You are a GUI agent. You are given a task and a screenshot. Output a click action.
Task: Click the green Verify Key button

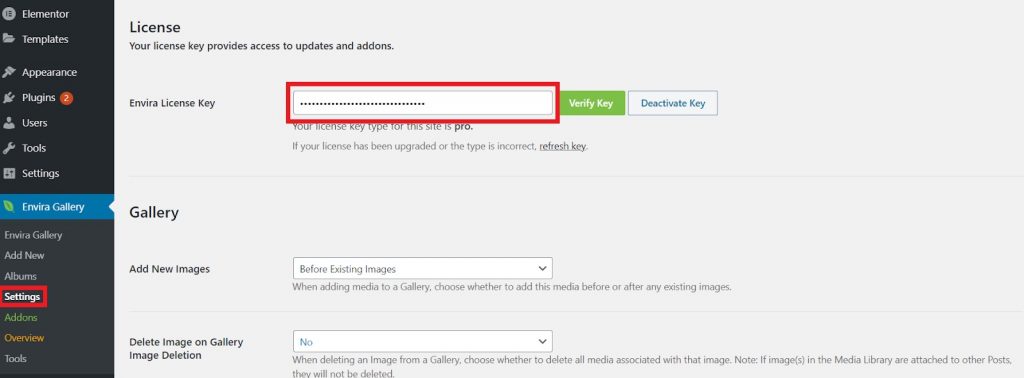pyautogui.click(x=591, y=103)
